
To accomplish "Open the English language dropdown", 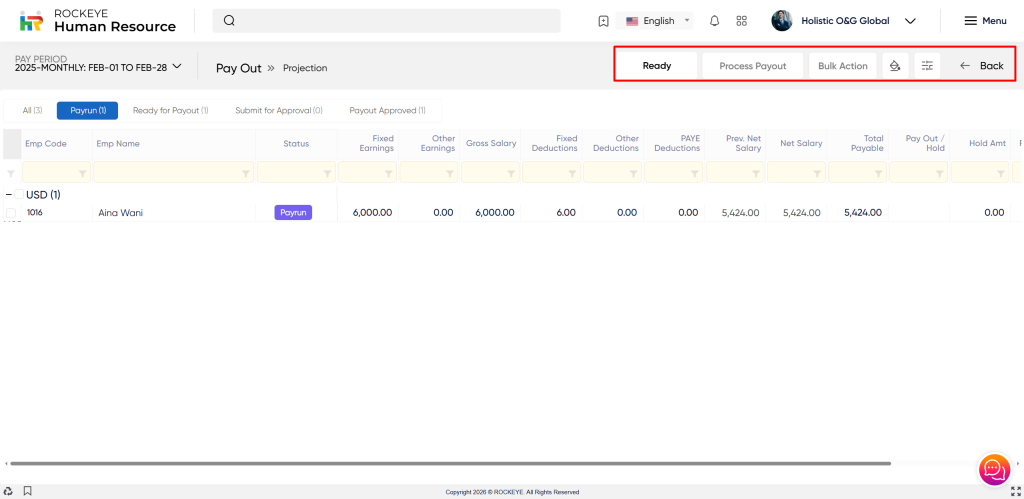I will tap(658, 21).
